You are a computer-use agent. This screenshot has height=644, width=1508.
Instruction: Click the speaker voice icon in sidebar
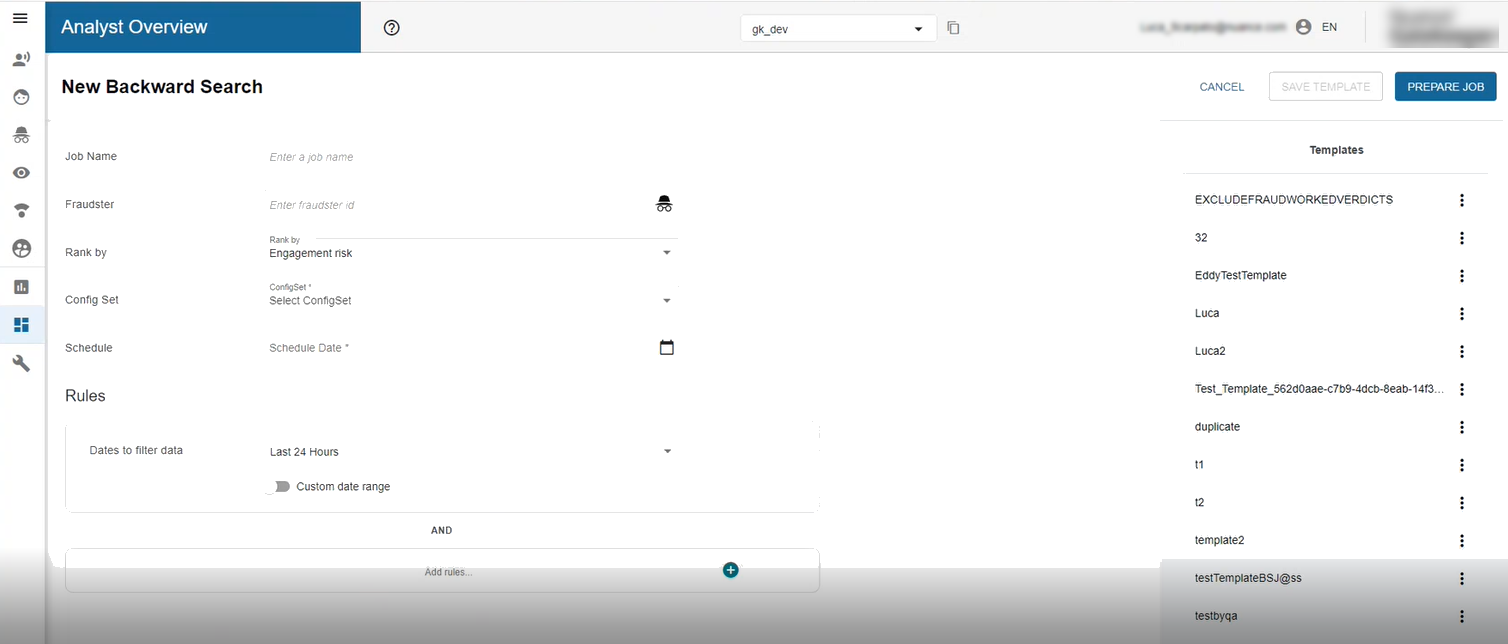21,59
